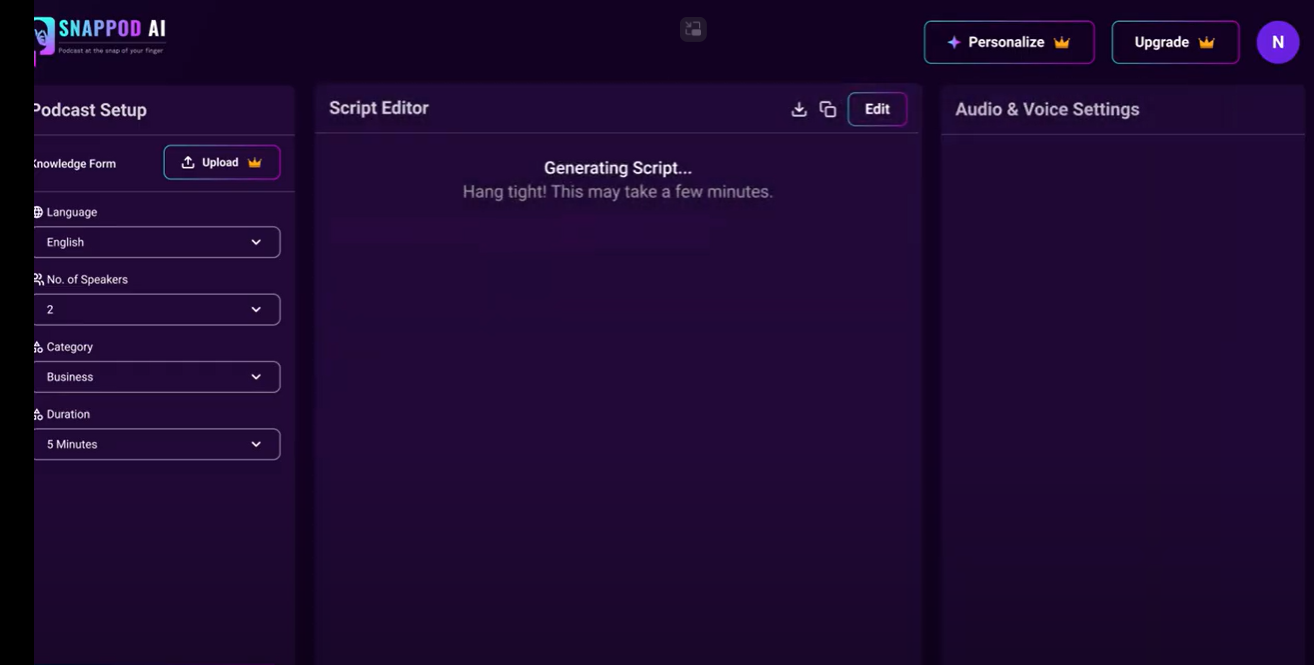The width and height of the screenshot is (1314, 665).
Task: Download the generated script
Action: pyautogui.click(x=799, y=109)
